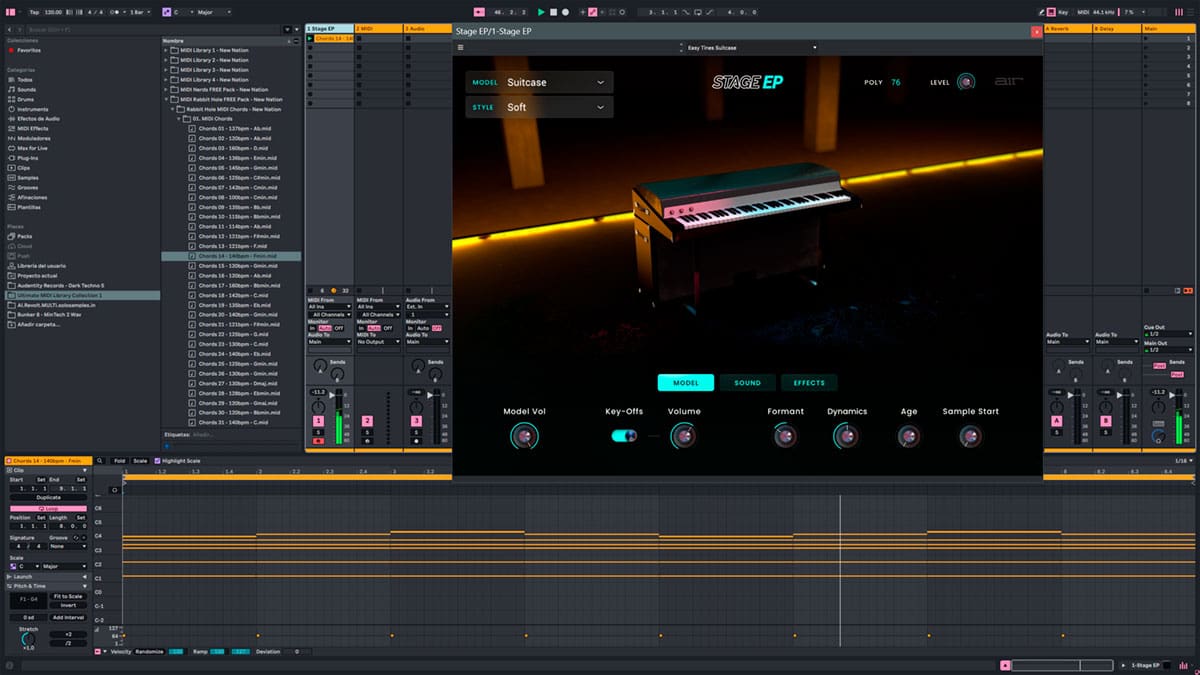The width and height of the screenshot is (1200, 675).
Task: Toggle track 1 activator button
Action: click(x=318, y=421)
